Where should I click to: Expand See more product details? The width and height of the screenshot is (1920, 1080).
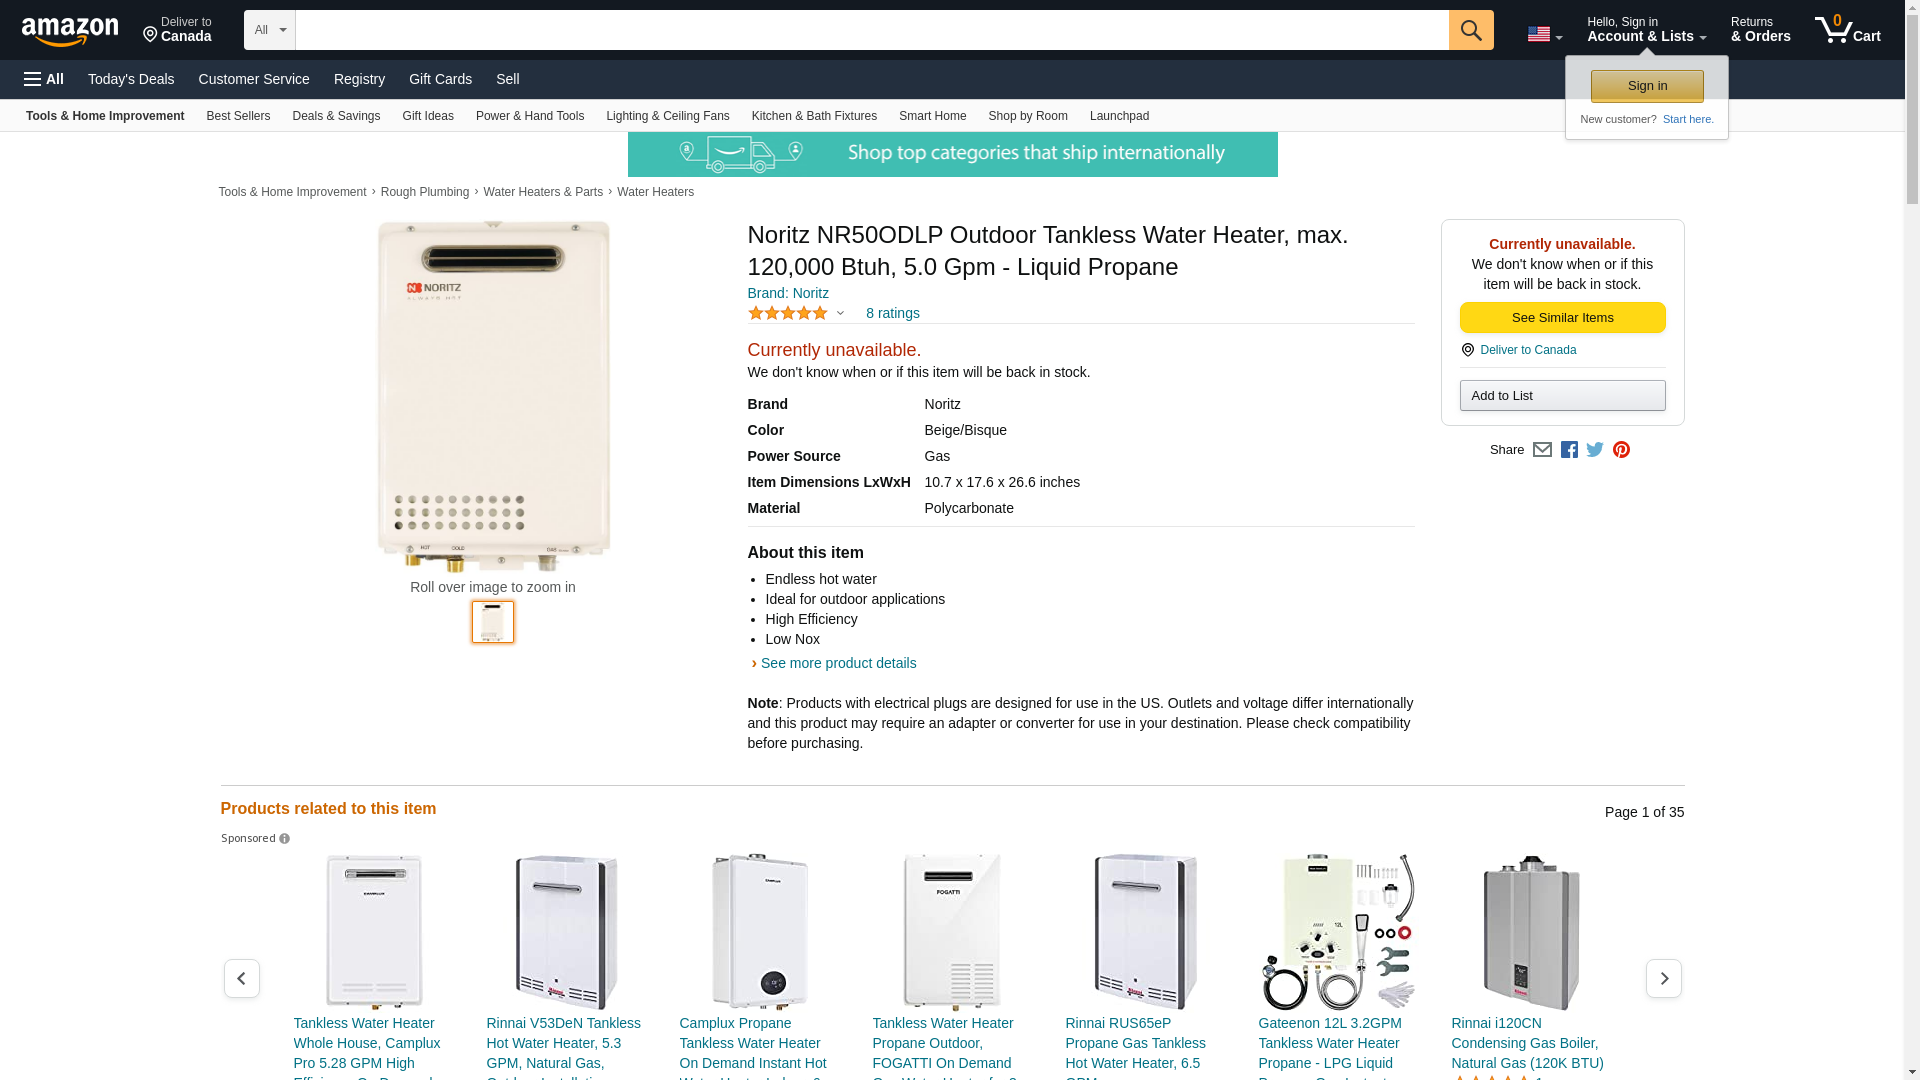click(837, 663)
